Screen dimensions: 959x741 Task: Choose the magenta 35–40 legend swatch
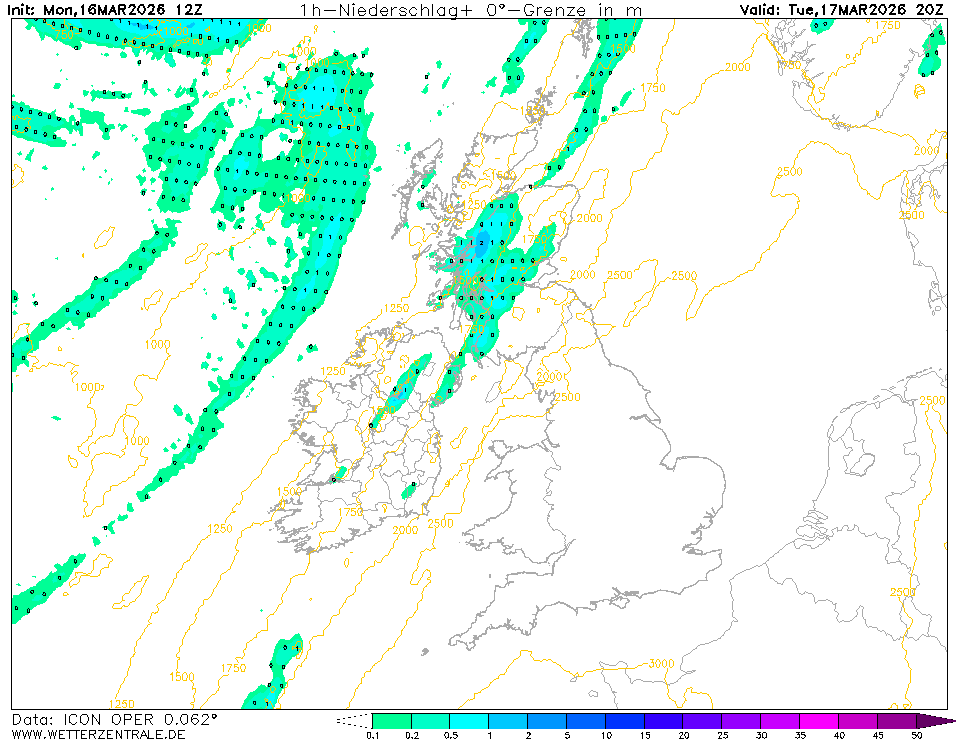[819, 720]
